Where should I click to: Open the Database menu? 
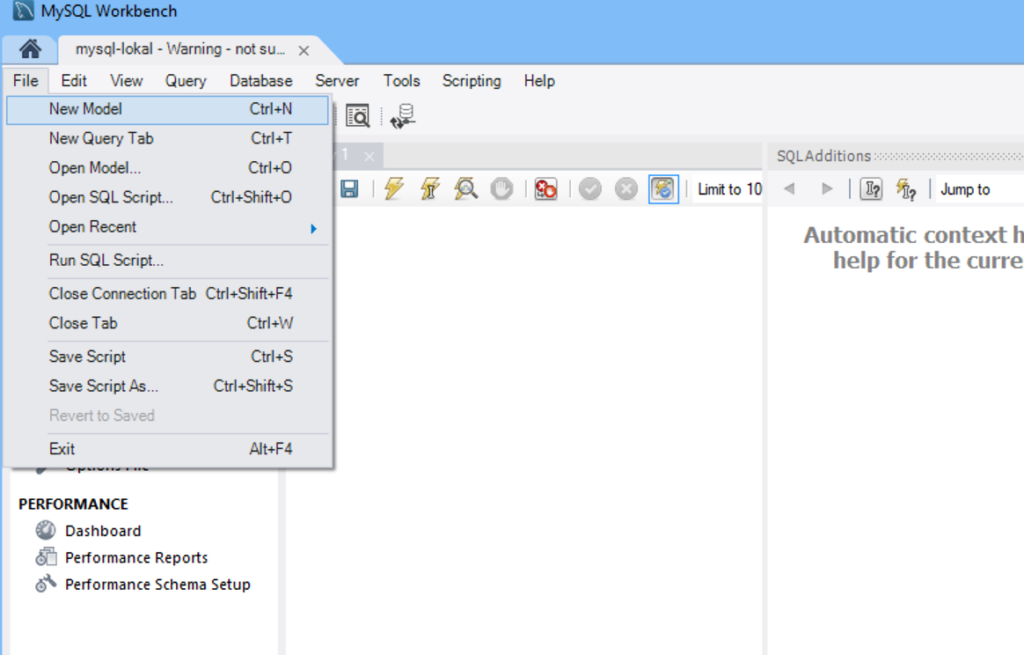261,81
